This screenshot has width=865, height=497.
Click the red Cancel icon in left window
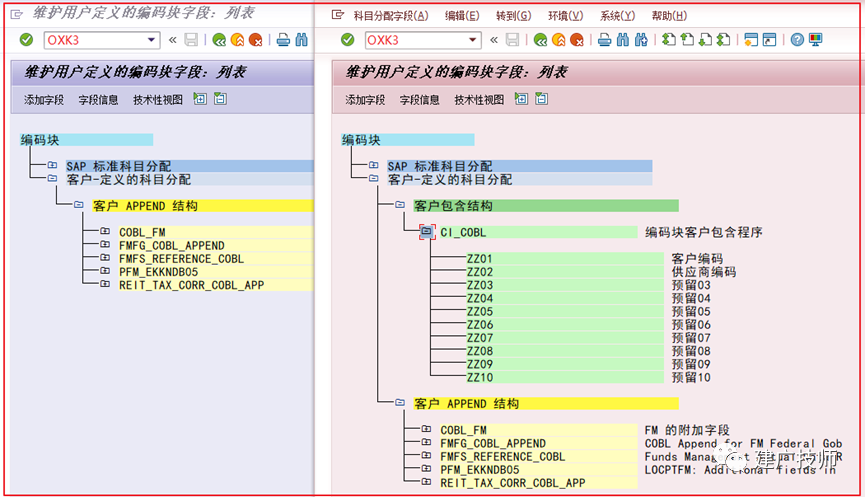(x=255, y=40)
